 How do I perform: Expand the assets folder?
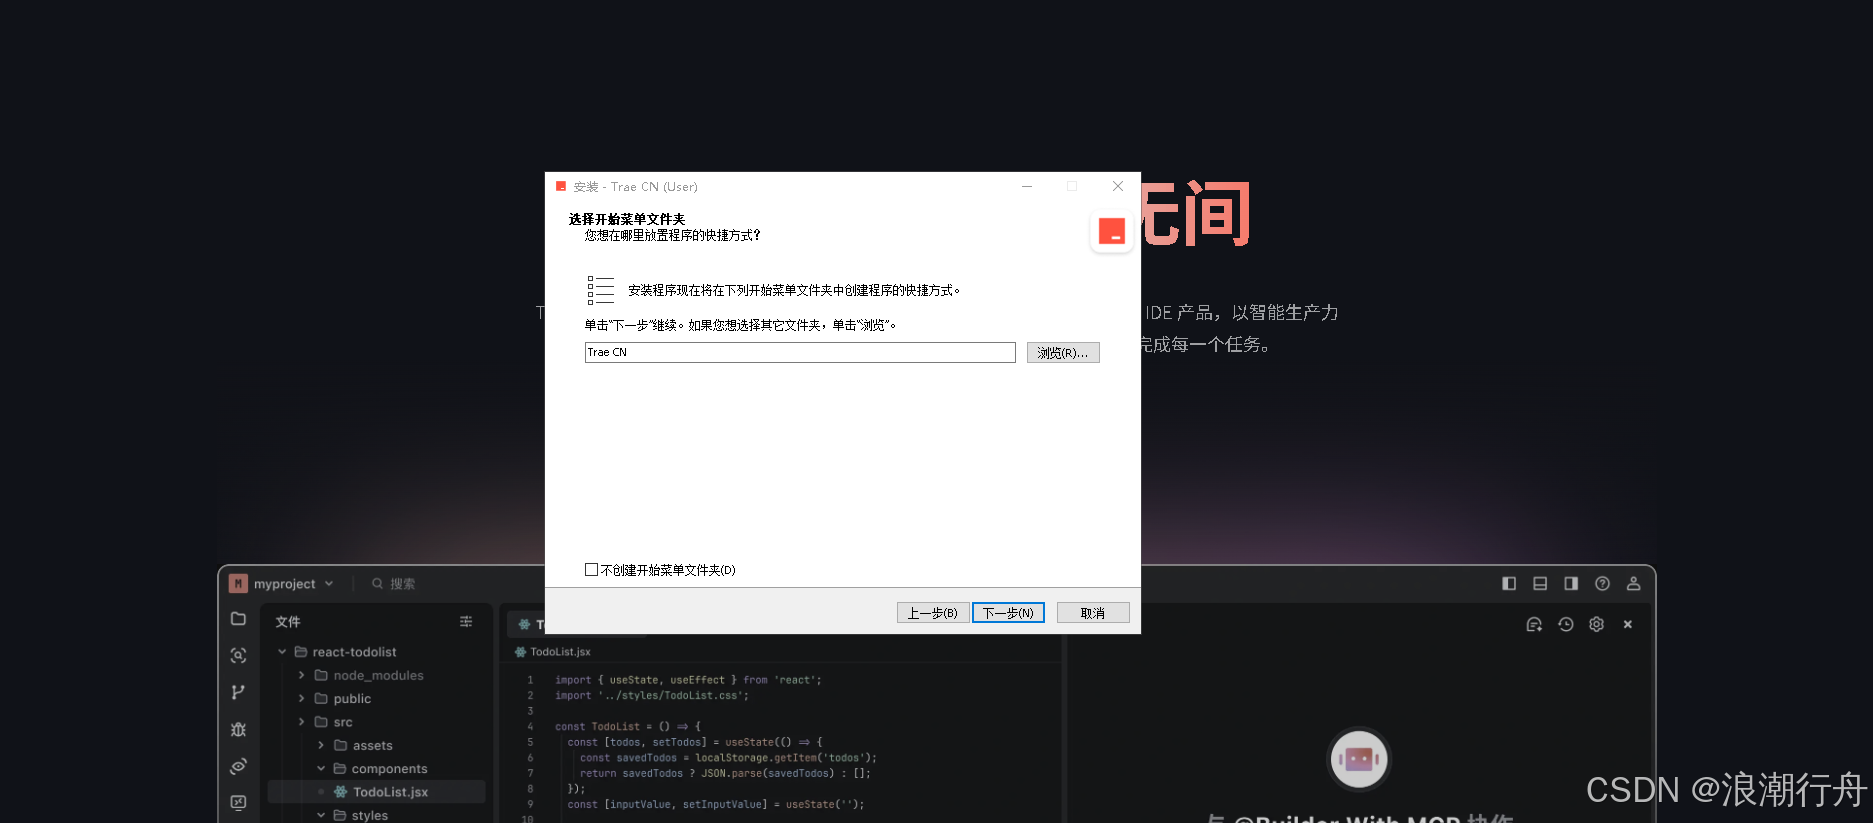[321, 745]
